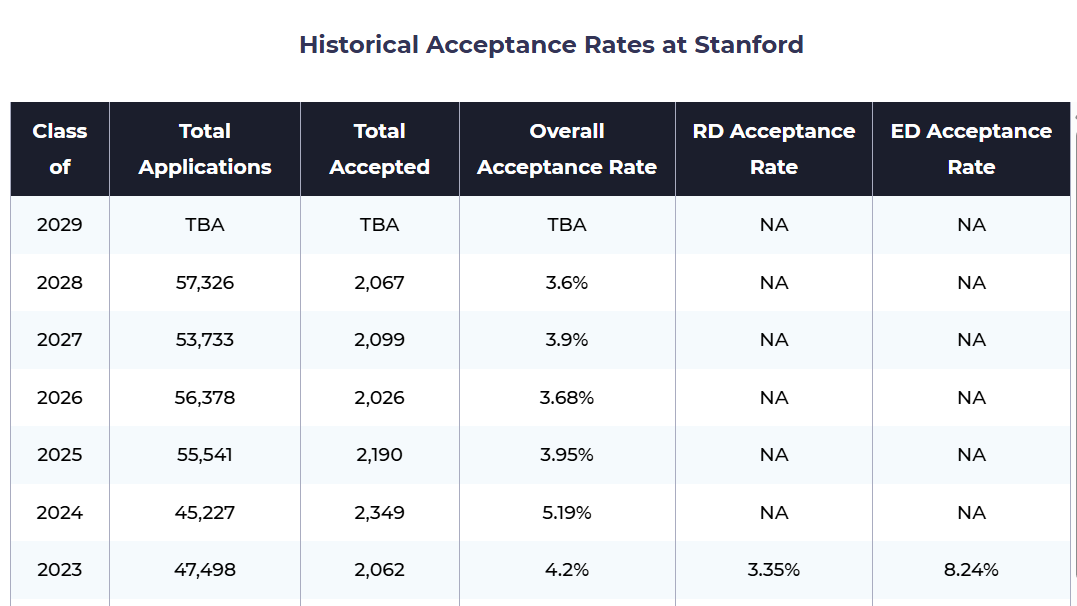Click the 57,326 total applications cell
The height and width of the screenshot is (606, 1077).
point(205,282)
